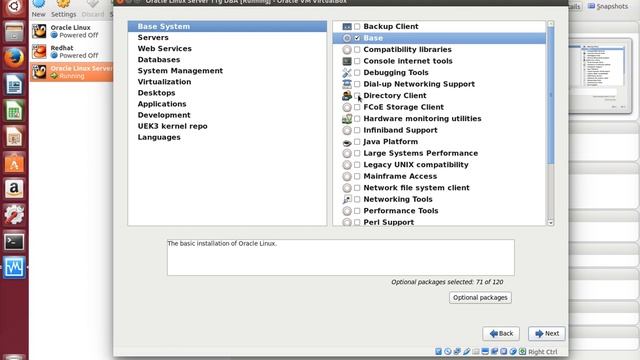The height and width of the screenshot is (360, 640).
Task: Uncheck the Base package group
Action: click(357, 38)
